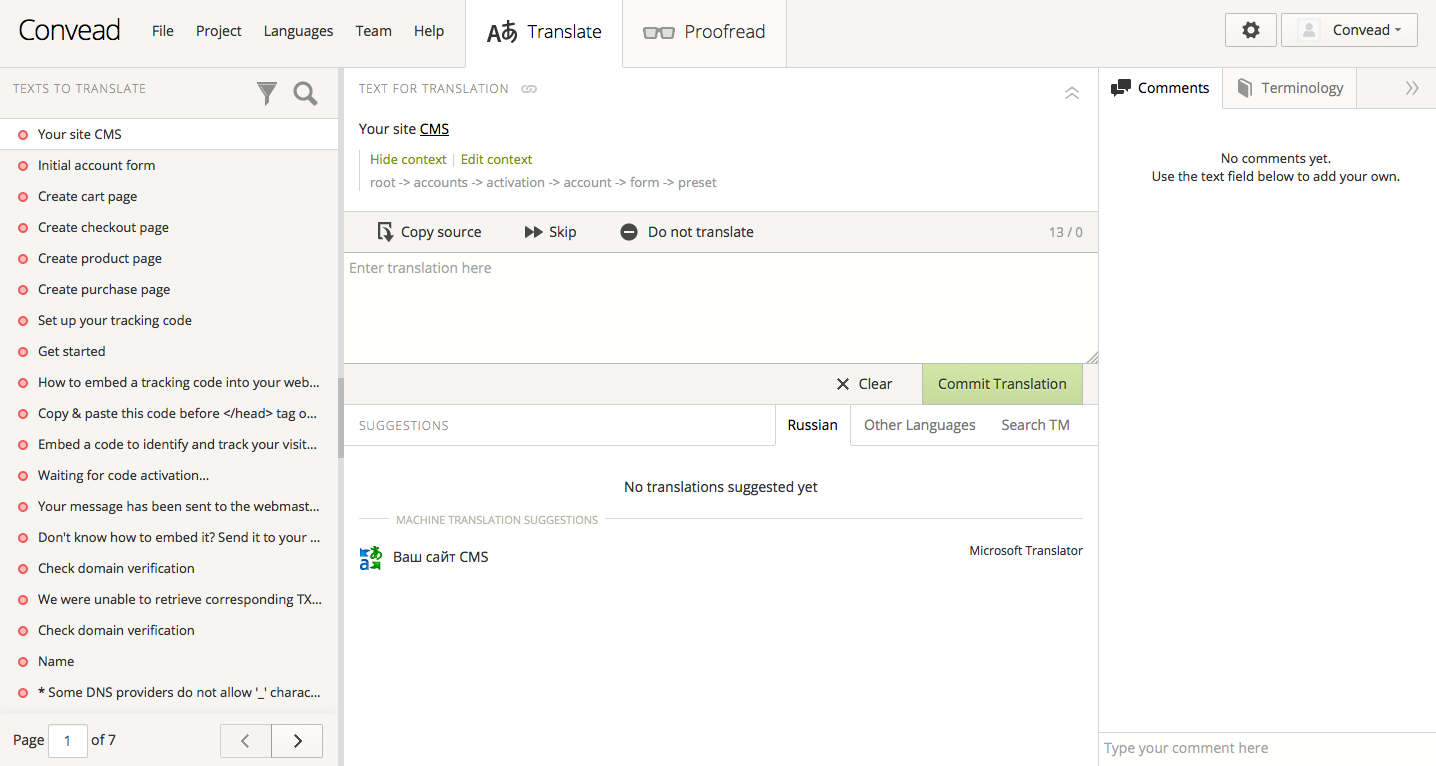The height and width of the screenshot is (766, 1436).
Task: Click the comment input field
Action: [1267, 748]
